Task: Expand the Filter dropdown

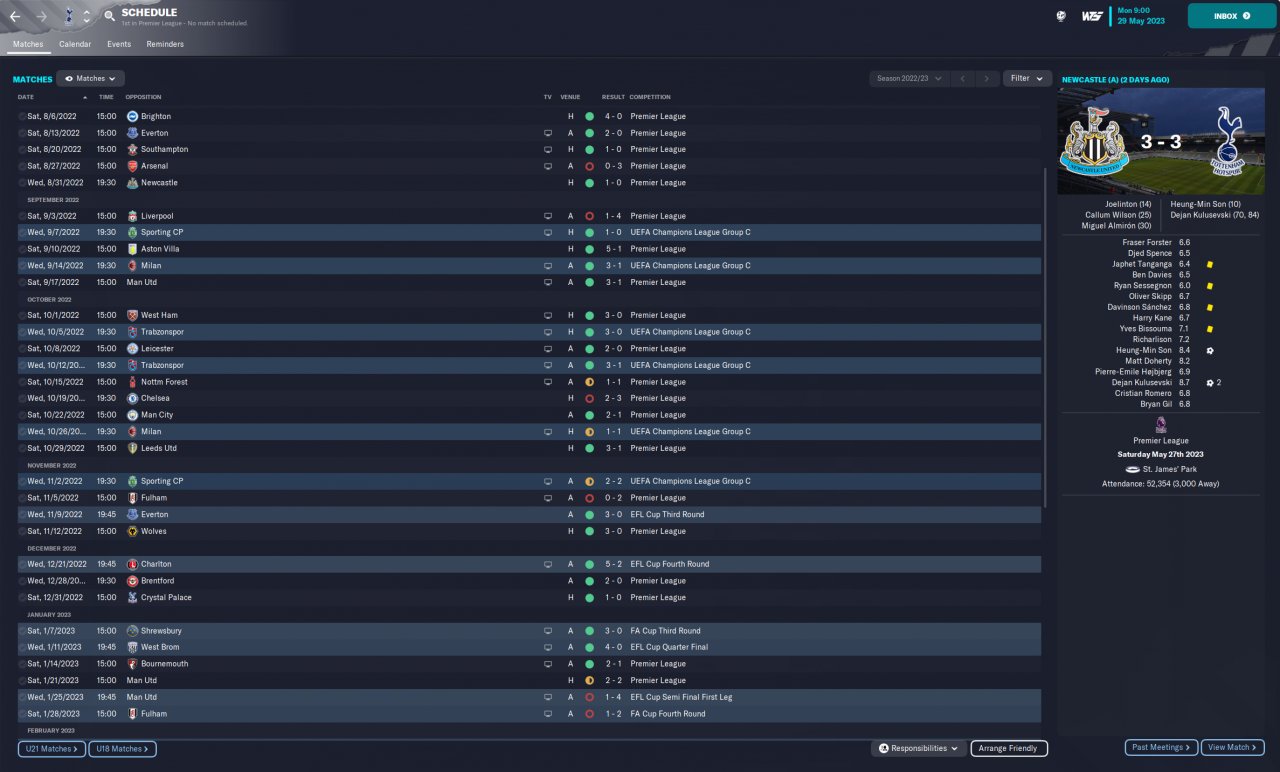Action: [x=1027, y=78]
